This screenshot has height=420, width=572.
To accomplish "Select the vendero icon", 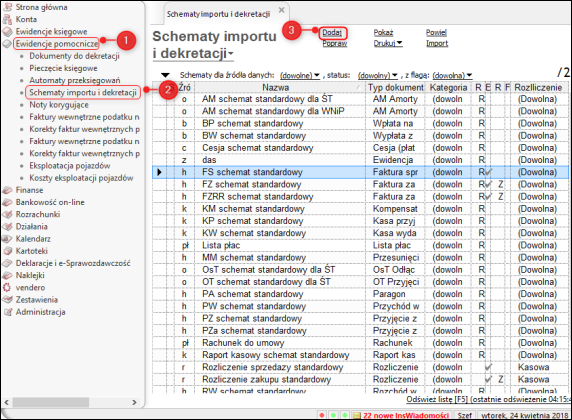I will point(7,288).
